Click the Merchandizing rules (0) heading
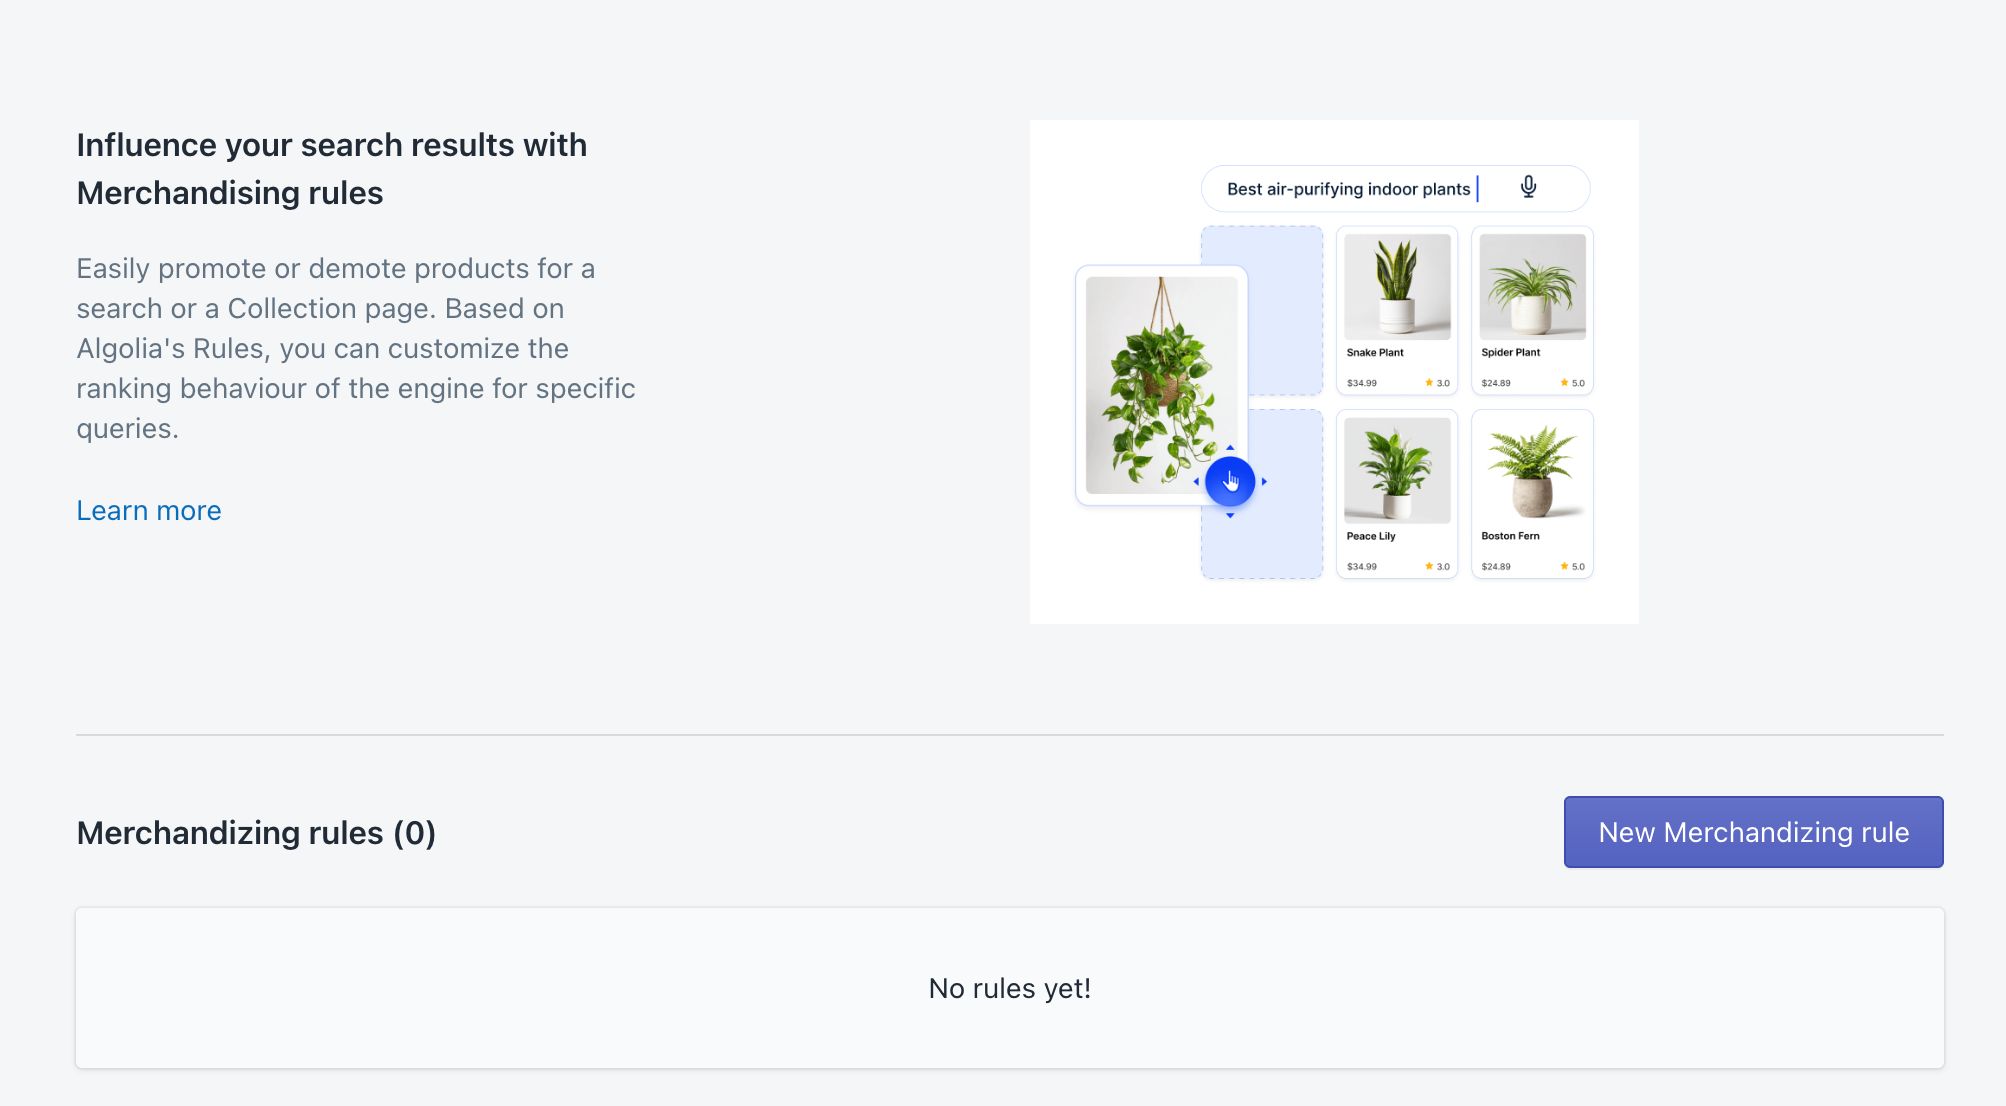Viewport: 2006px width, 1106px height. pos(256,832)
